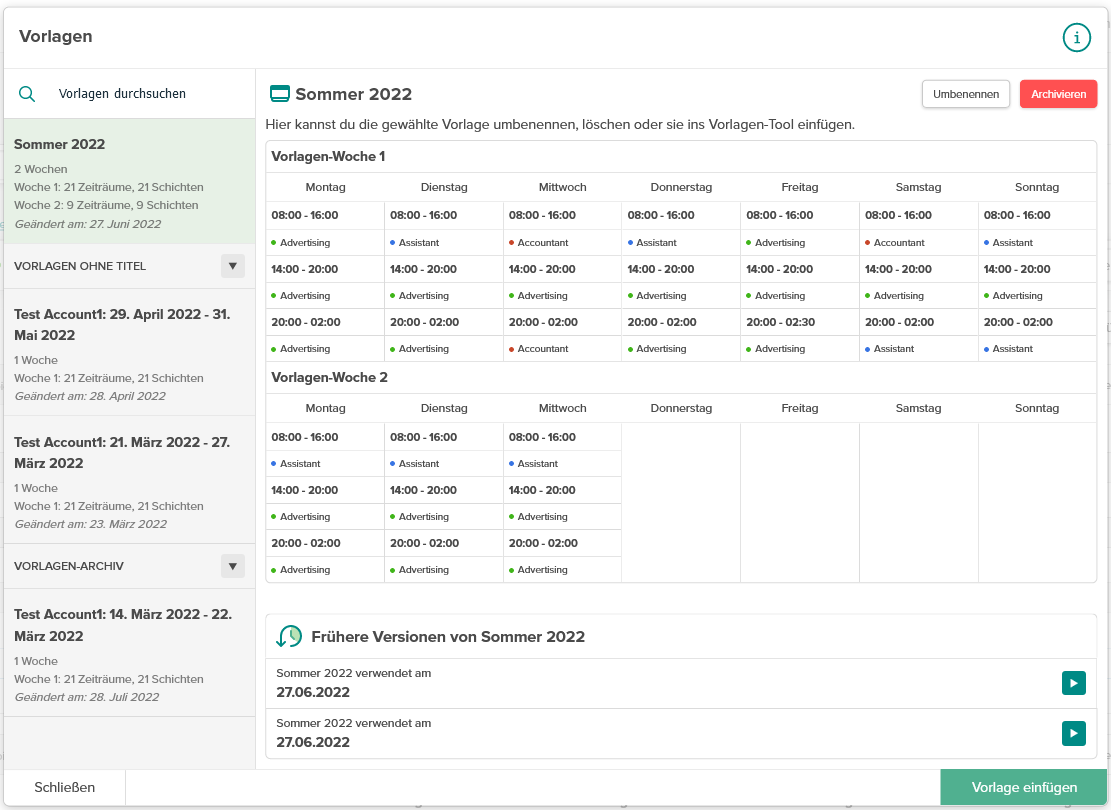The height and width of the screenshot is (810, 1111).
Task: Click the Schließen button
Action: tap(64, 787)
